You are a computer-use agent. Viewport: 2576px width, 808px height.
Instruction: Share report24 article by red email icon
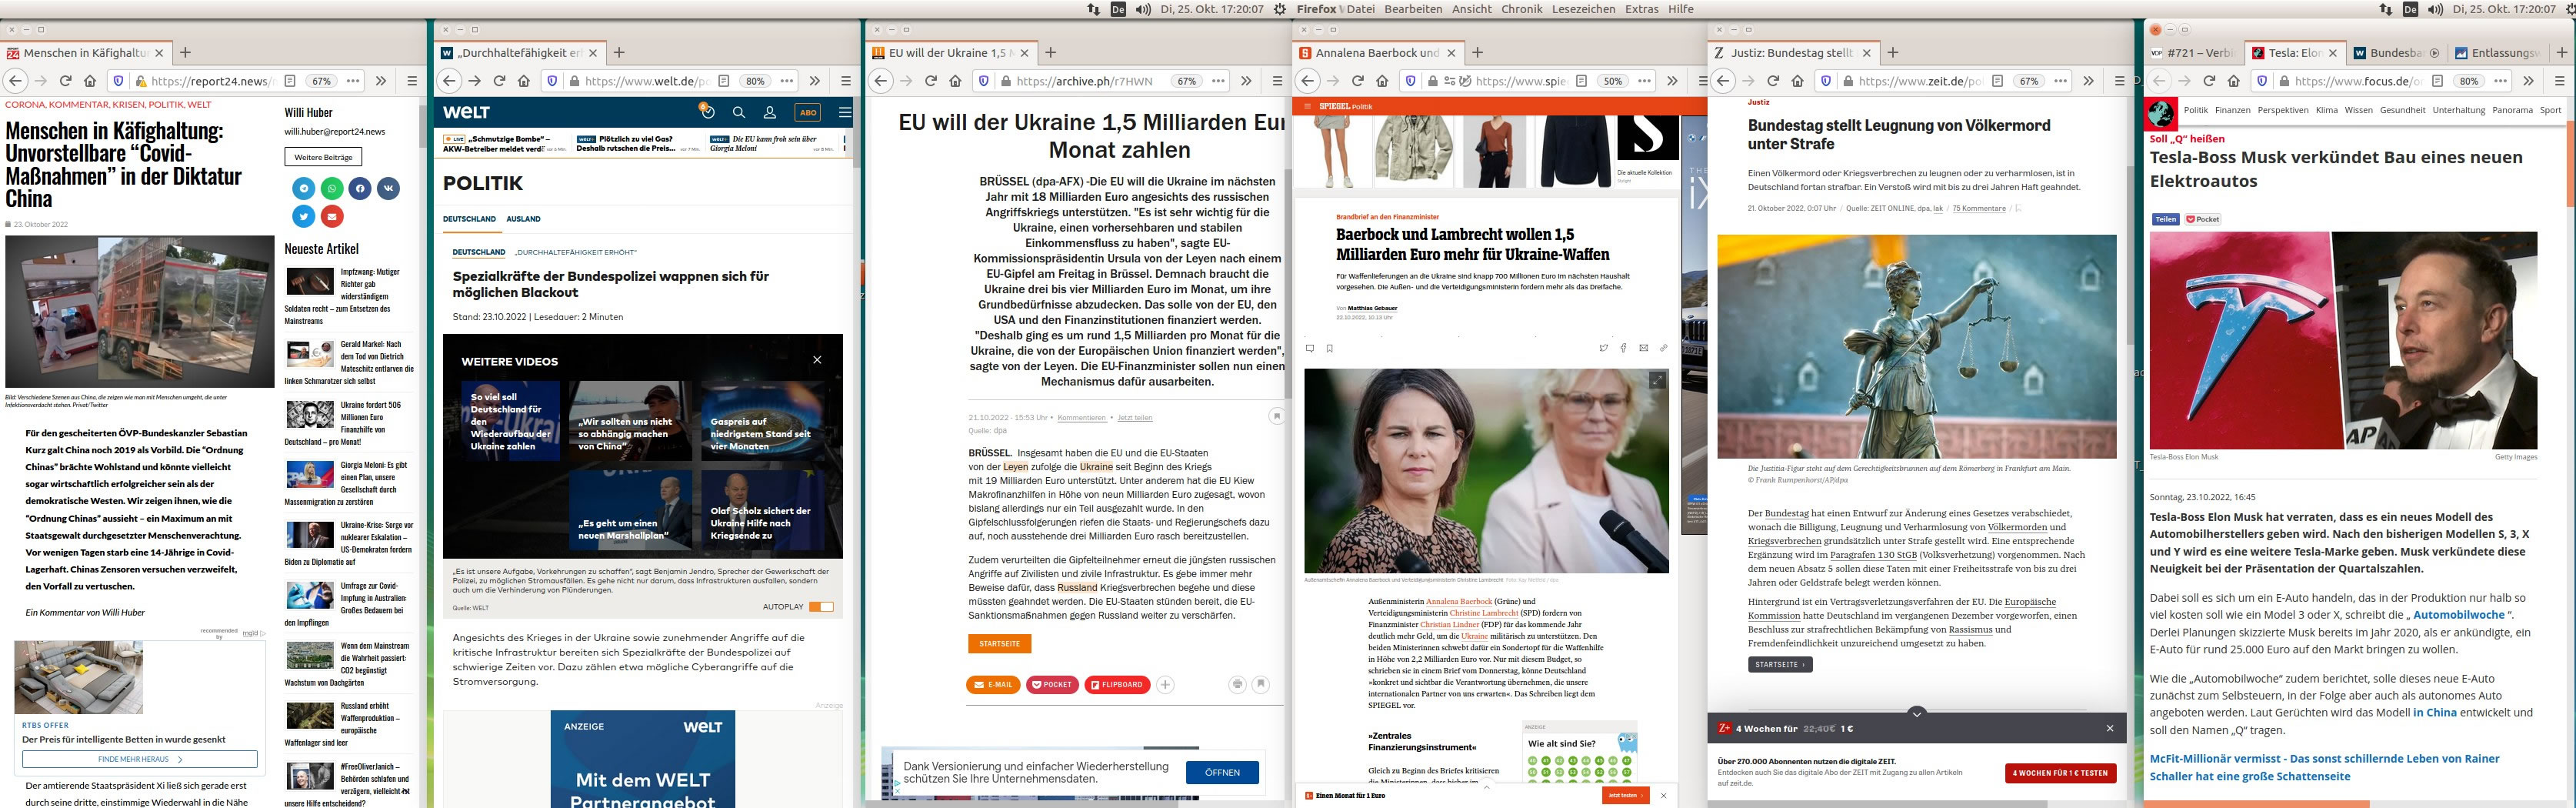(332, 216)
